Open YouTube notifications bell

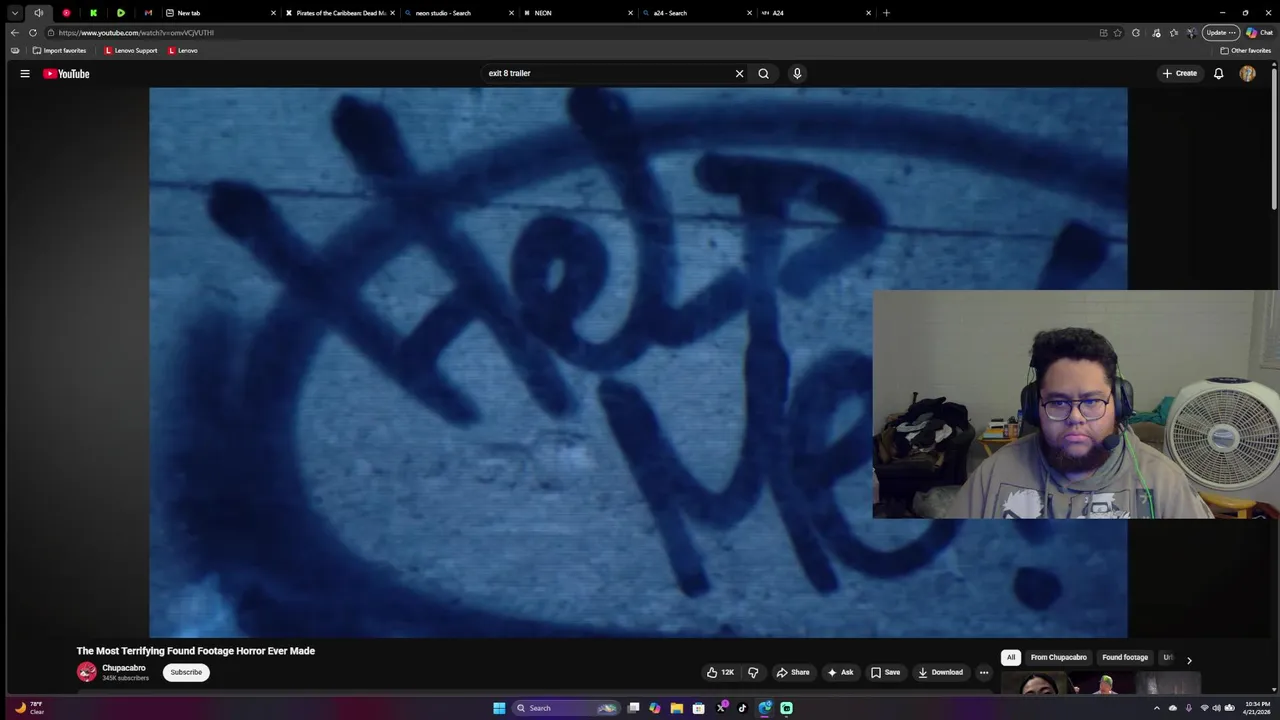(1218, 73)
